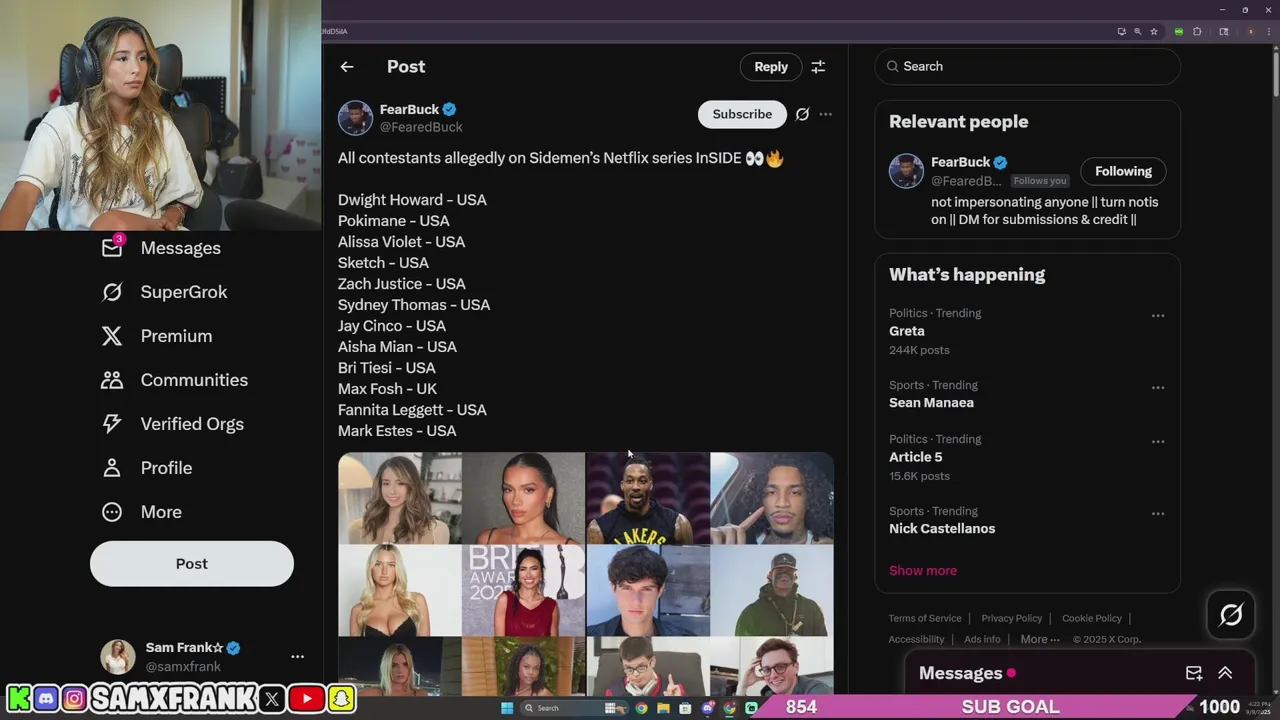This screenshot has height=720, width=1280.
Task: Expand the footer More dropdown
Action: point(1040,639)
